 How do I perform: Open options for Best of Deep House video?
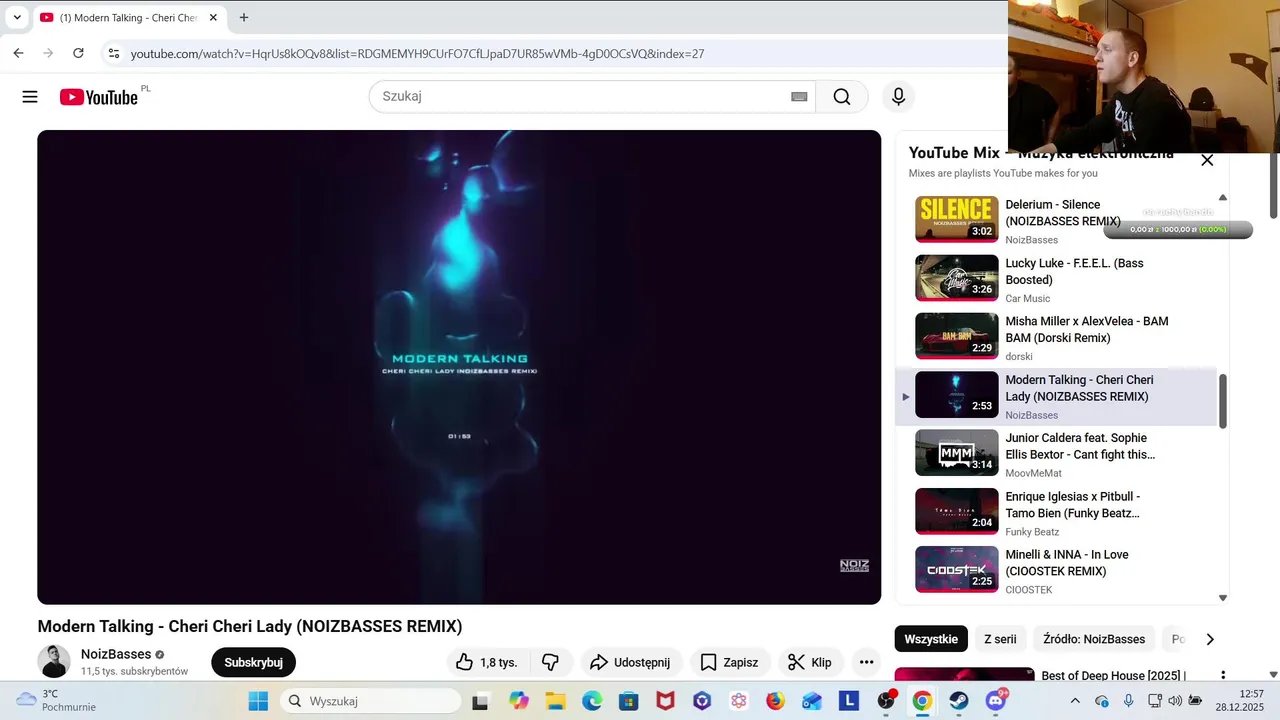tap(1222, 676)
